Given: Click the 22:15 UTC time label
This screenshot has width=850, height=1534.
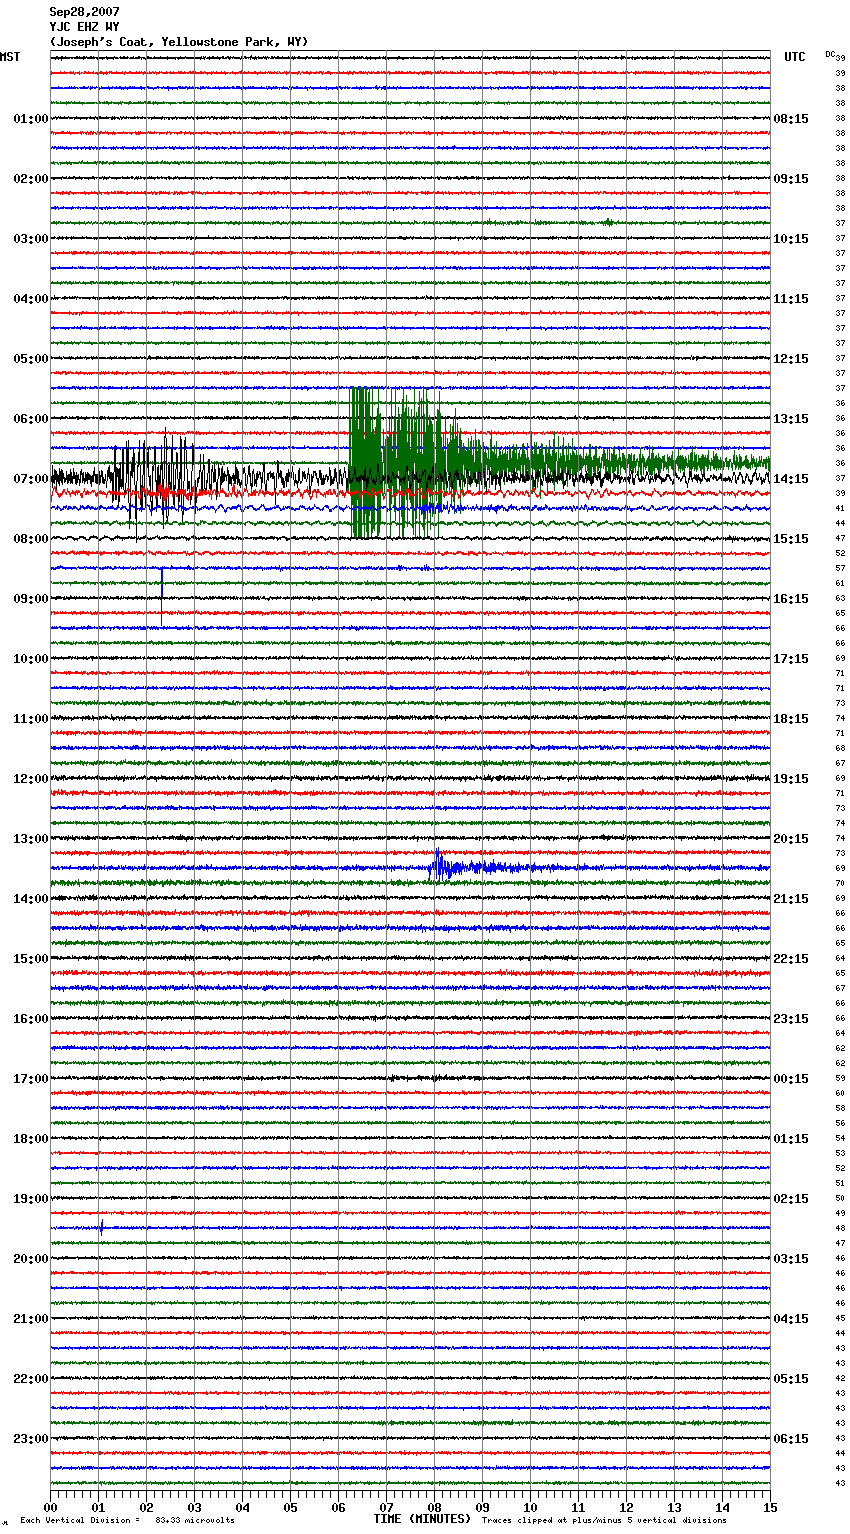Looking at the screenshot, I should pyautogui.click(x=791, y=959).
